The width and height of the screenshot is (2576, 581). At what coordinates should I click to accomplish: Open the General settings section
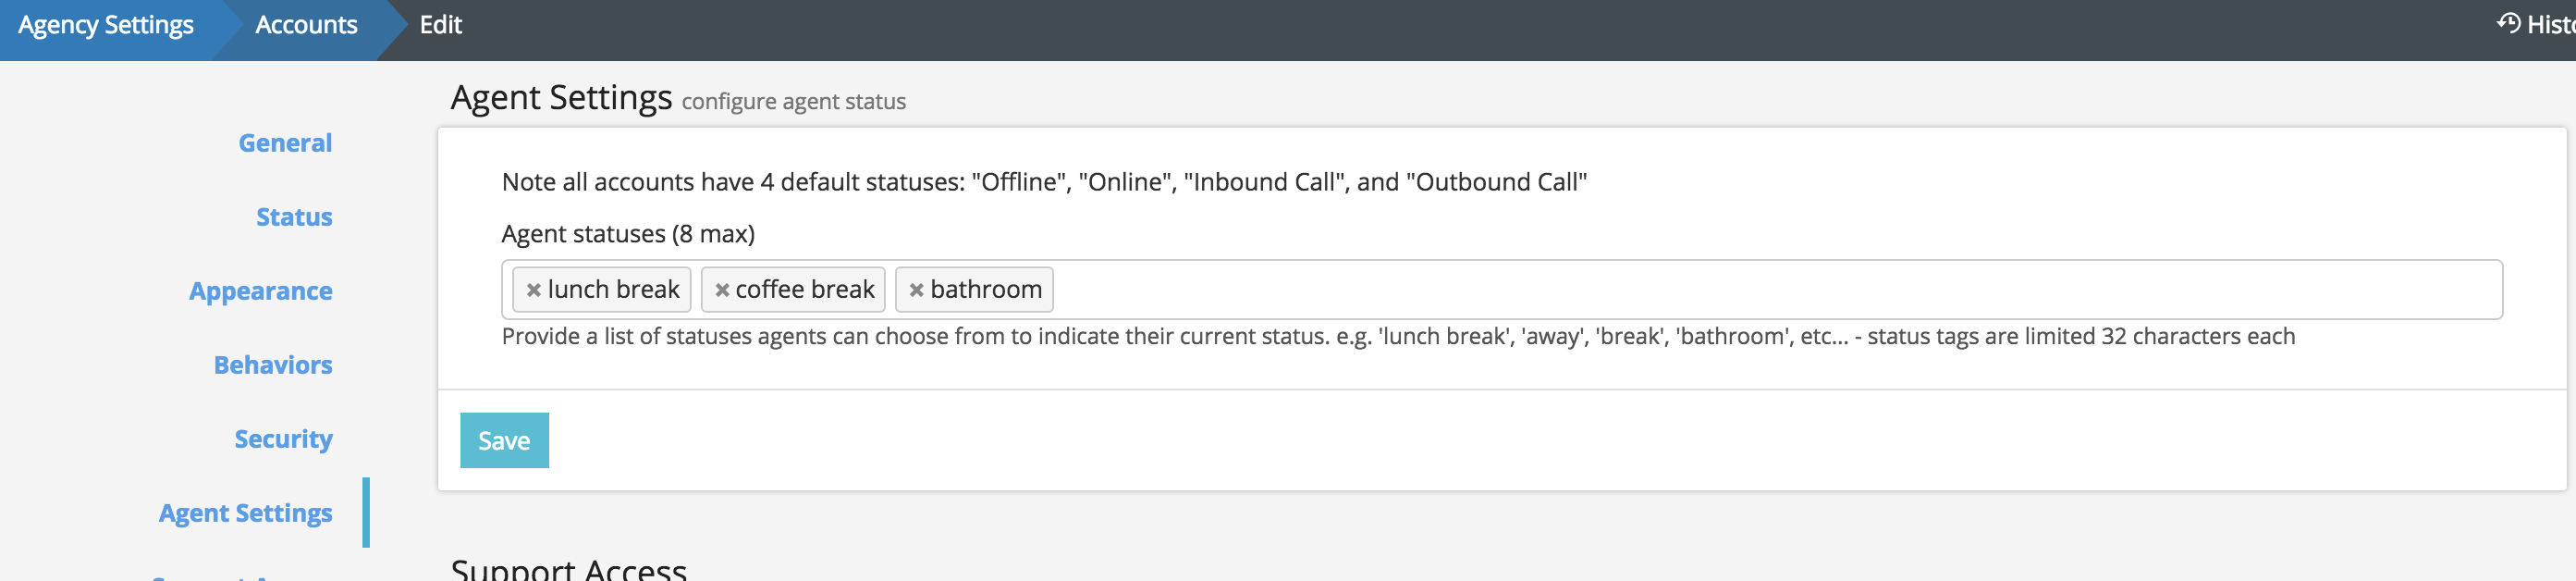(x=285, y=143)
